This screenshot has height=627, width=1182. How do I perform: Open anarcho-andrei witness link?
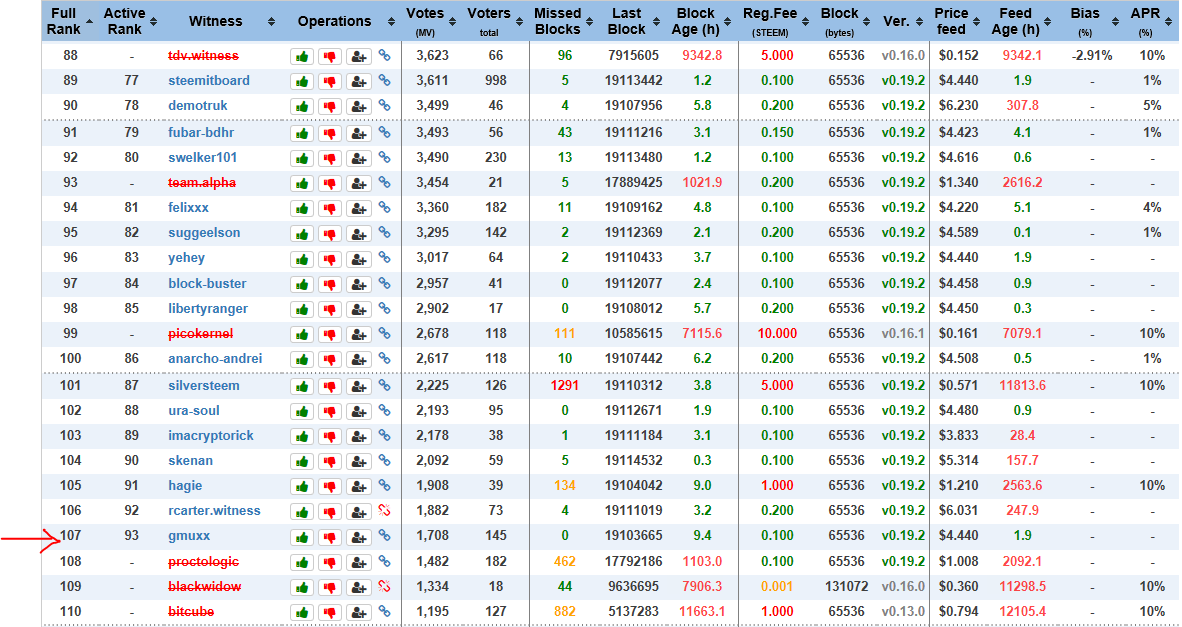tap(215, 359)
